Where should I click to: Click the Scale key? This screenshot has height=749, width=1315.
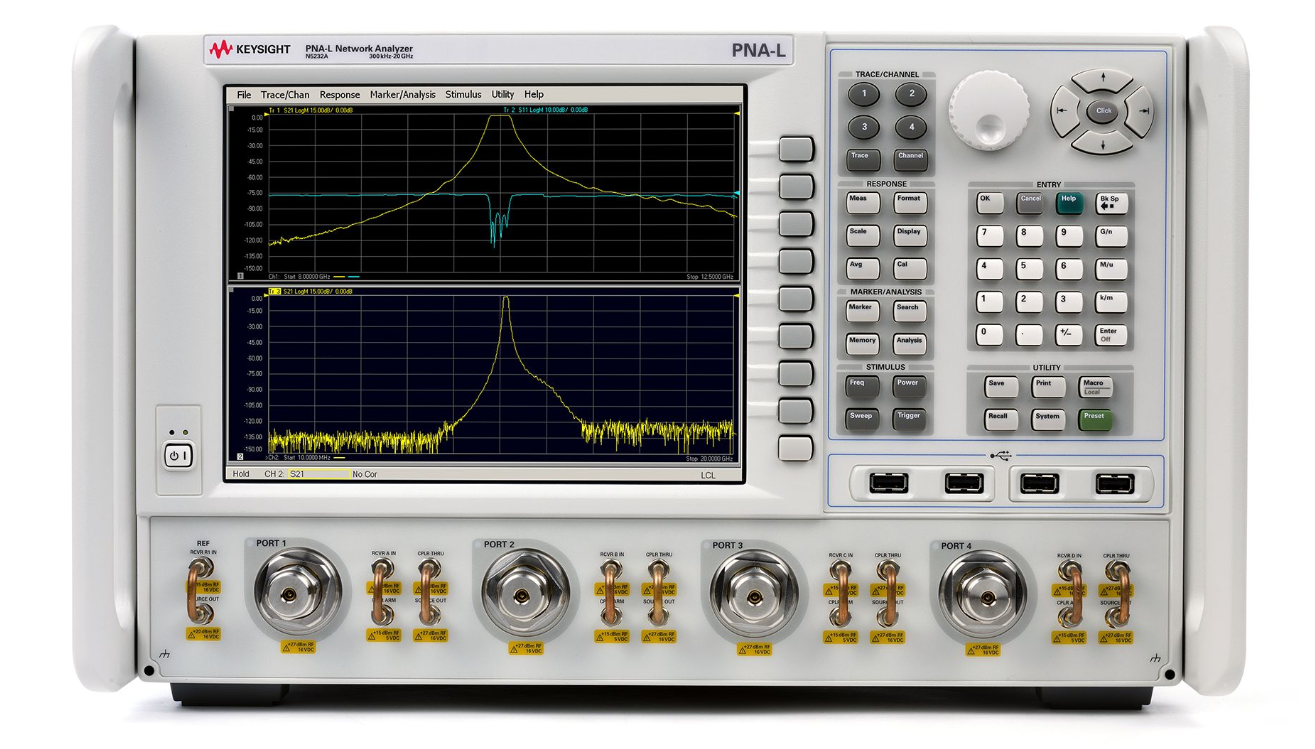point(861,236)
